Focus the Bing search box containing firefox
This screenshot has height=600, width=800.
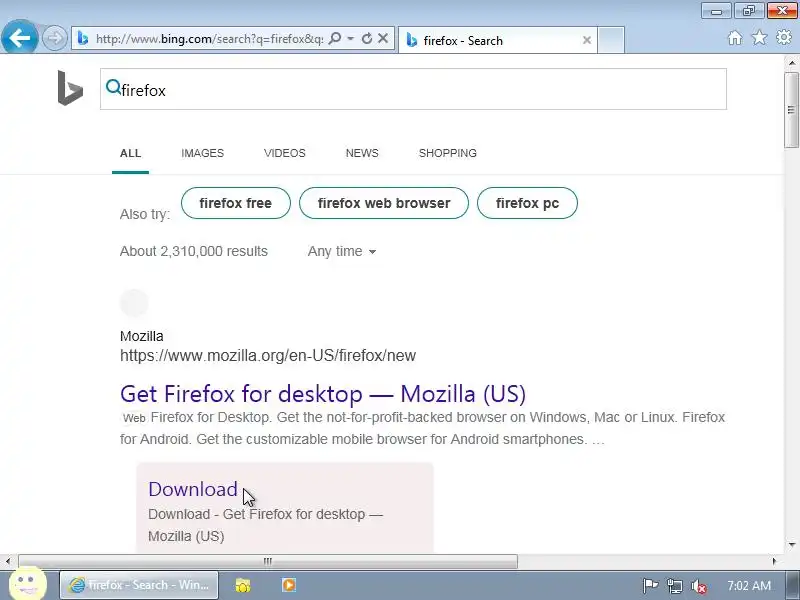tap(413, 89)
